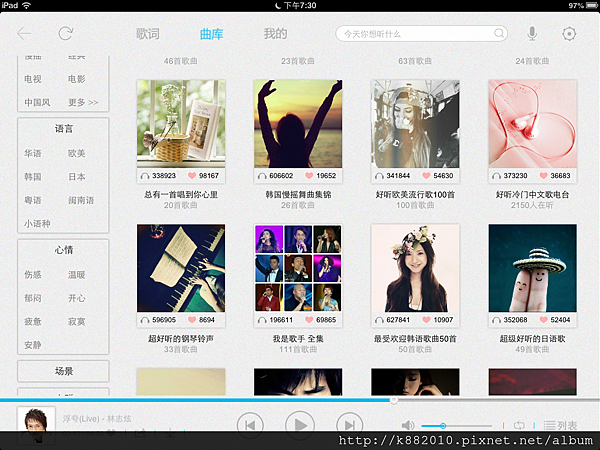
Task: Tap the headphone icon beside 352068
Action: pyautogui.click(x=496, y=320)
